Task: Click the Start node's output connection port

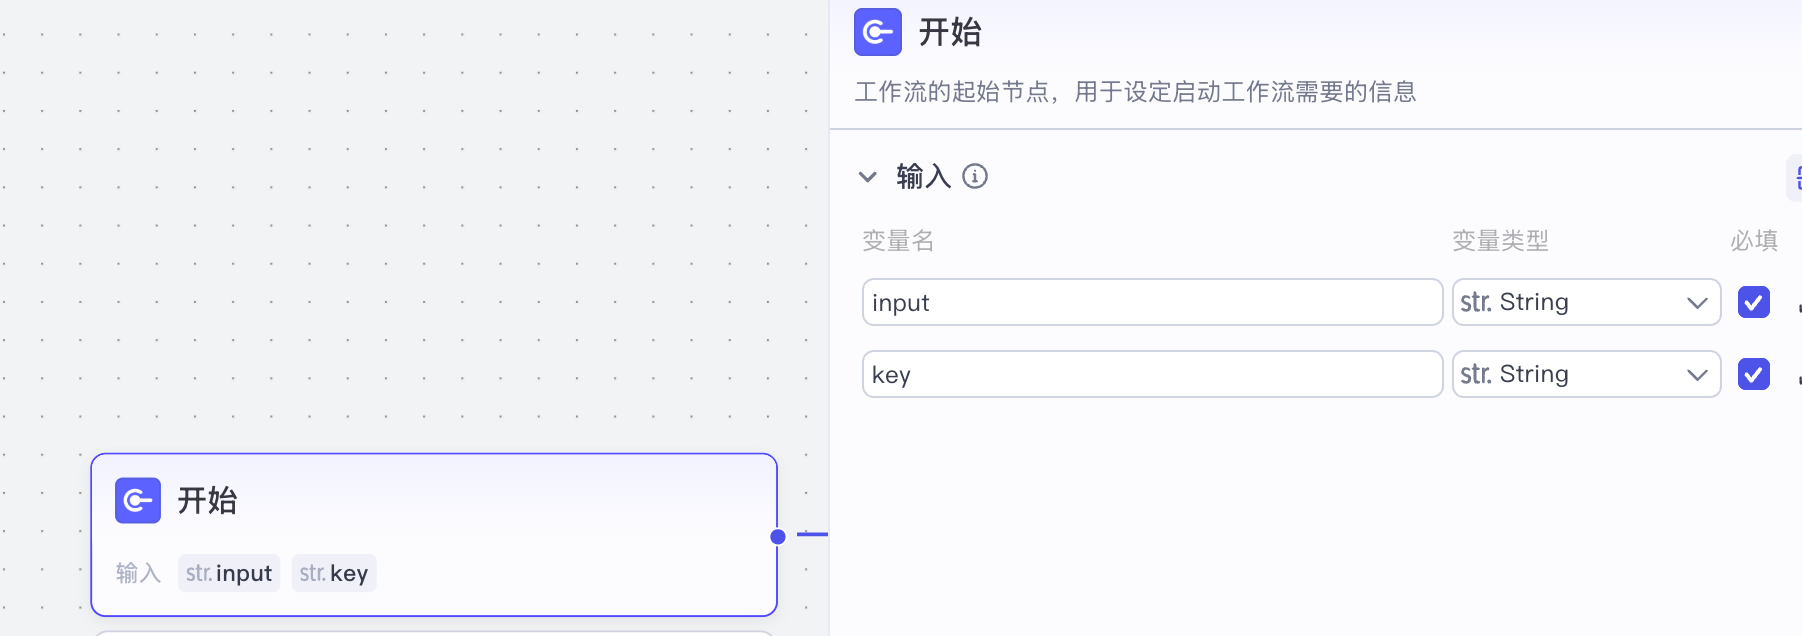Action: coord(778,537)
